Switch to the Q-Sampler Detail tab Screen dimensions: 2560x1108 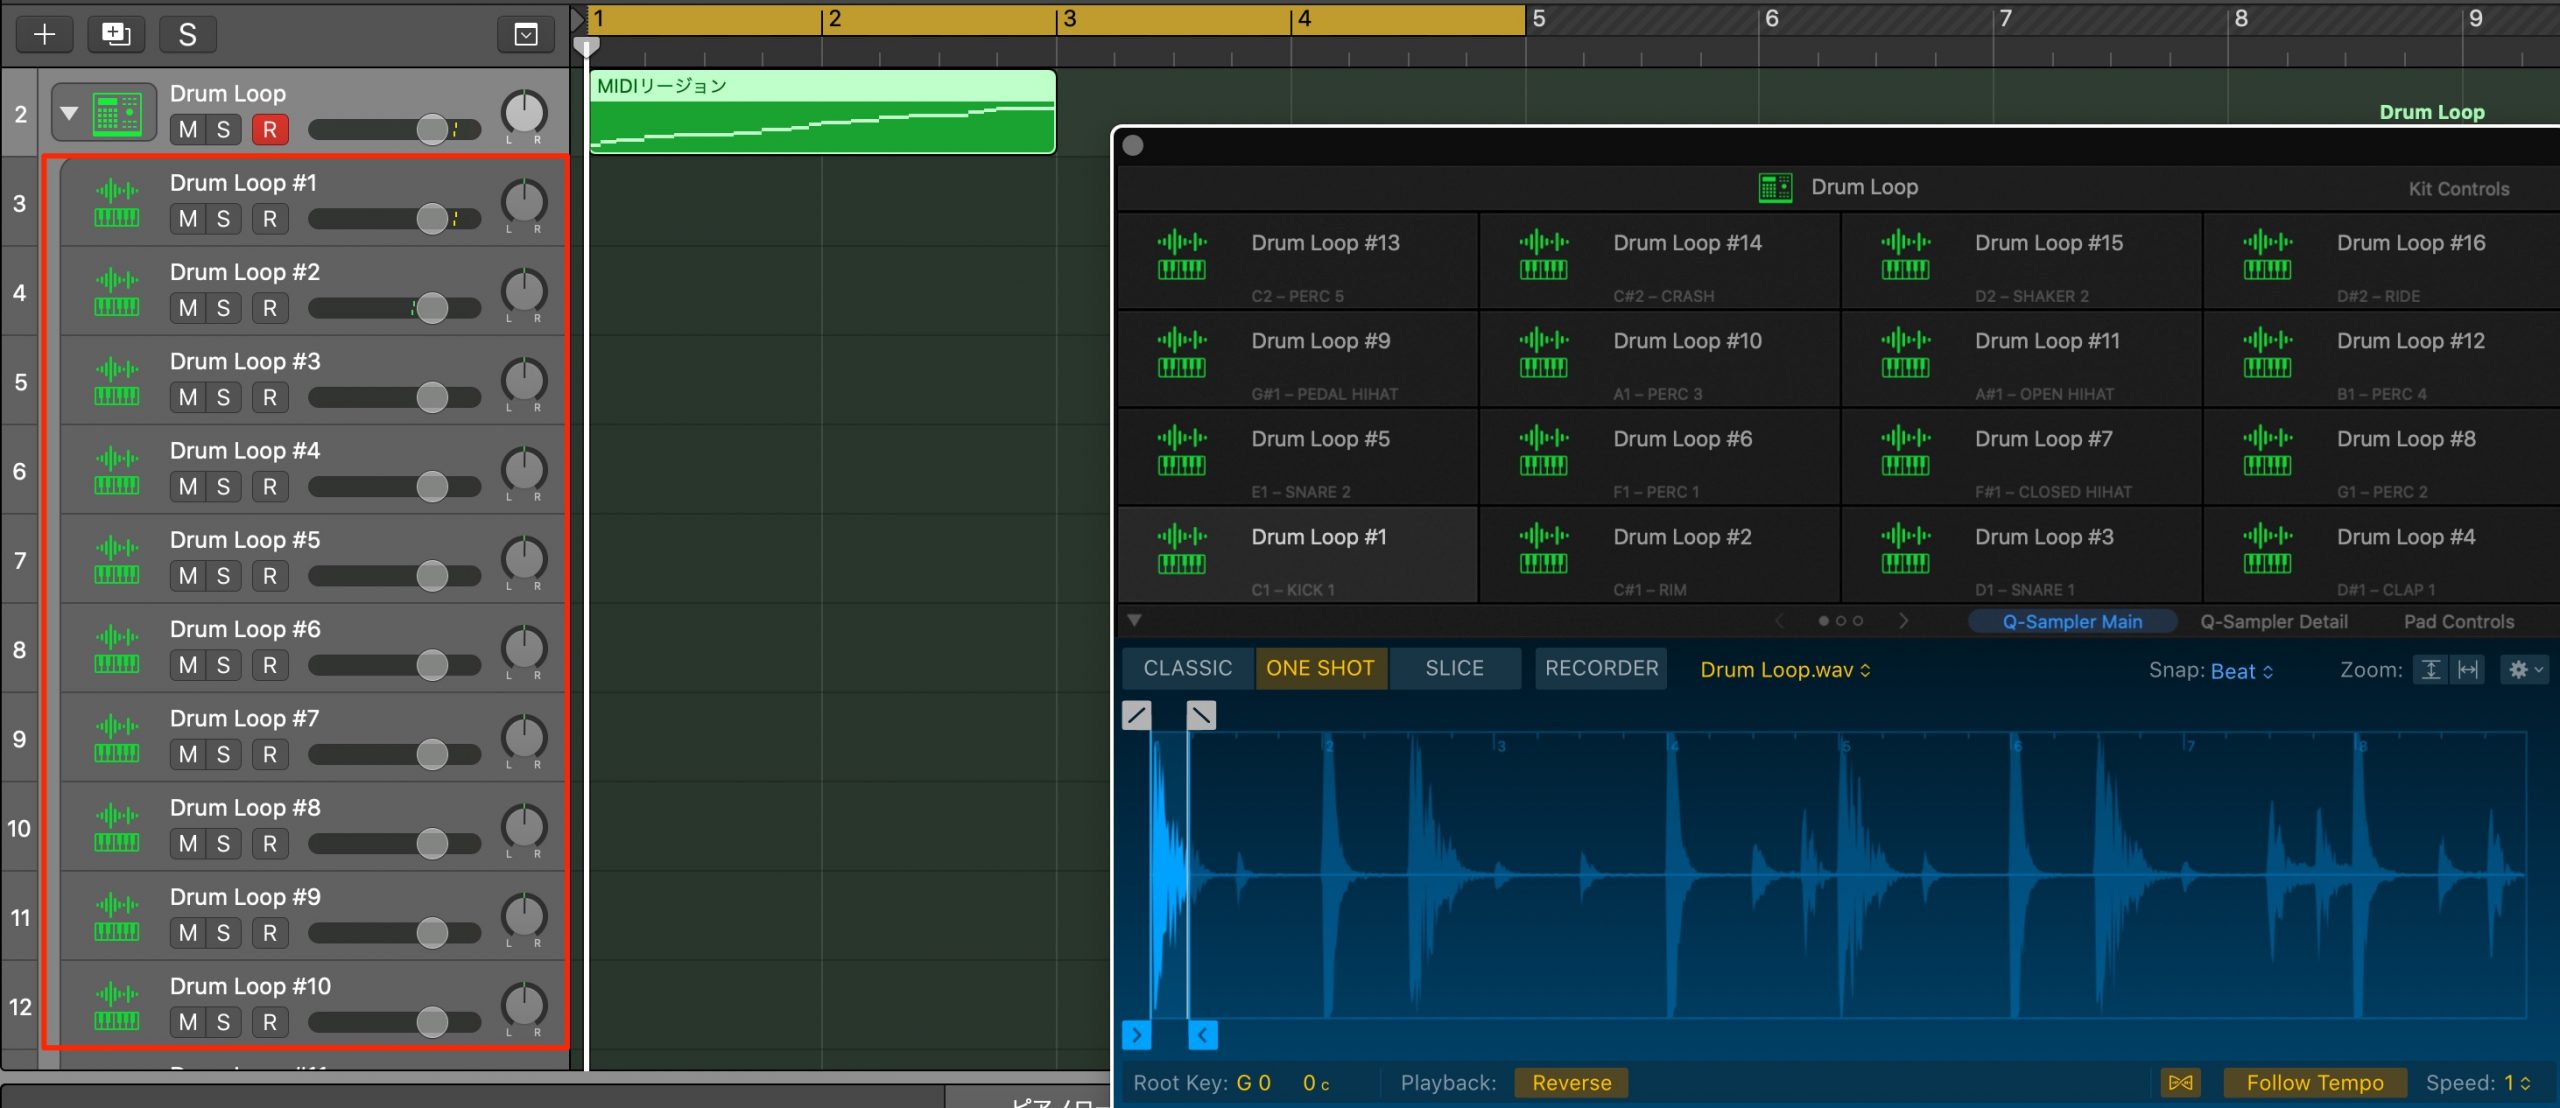(x=2273, y=621)
